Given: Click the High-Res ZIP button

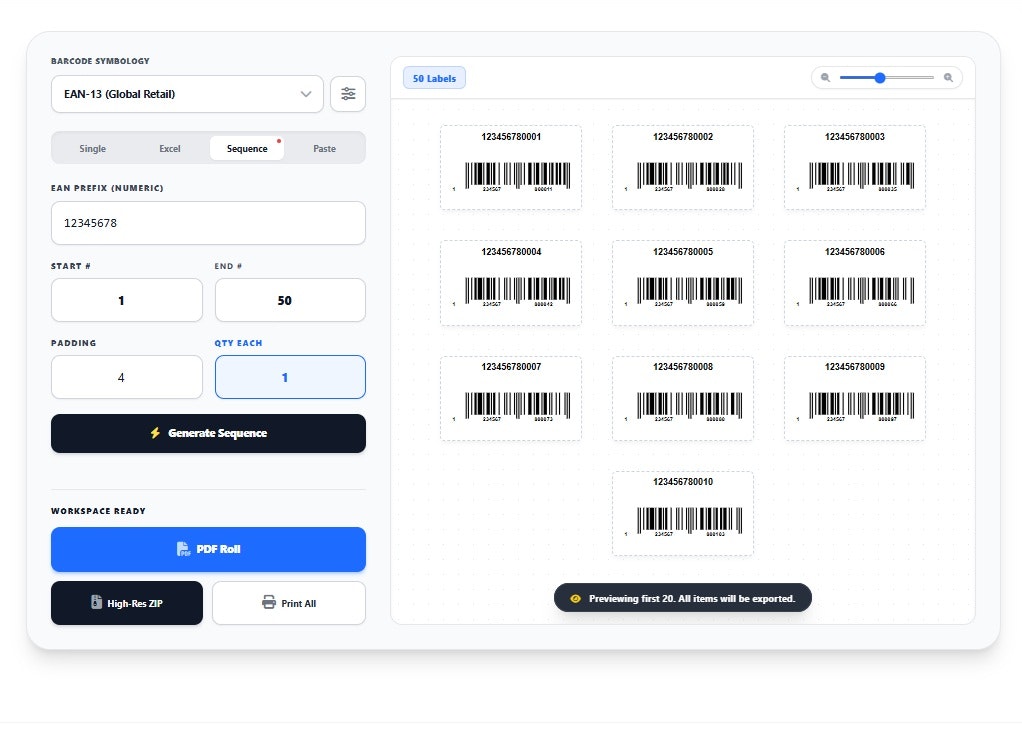Looking at the screenshot, I should [x=127, y=603].
